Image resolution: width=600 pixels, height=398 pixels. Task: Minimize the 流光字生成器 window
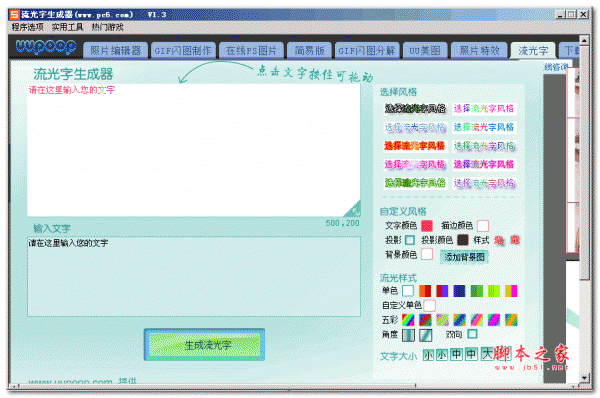(561, 15)
